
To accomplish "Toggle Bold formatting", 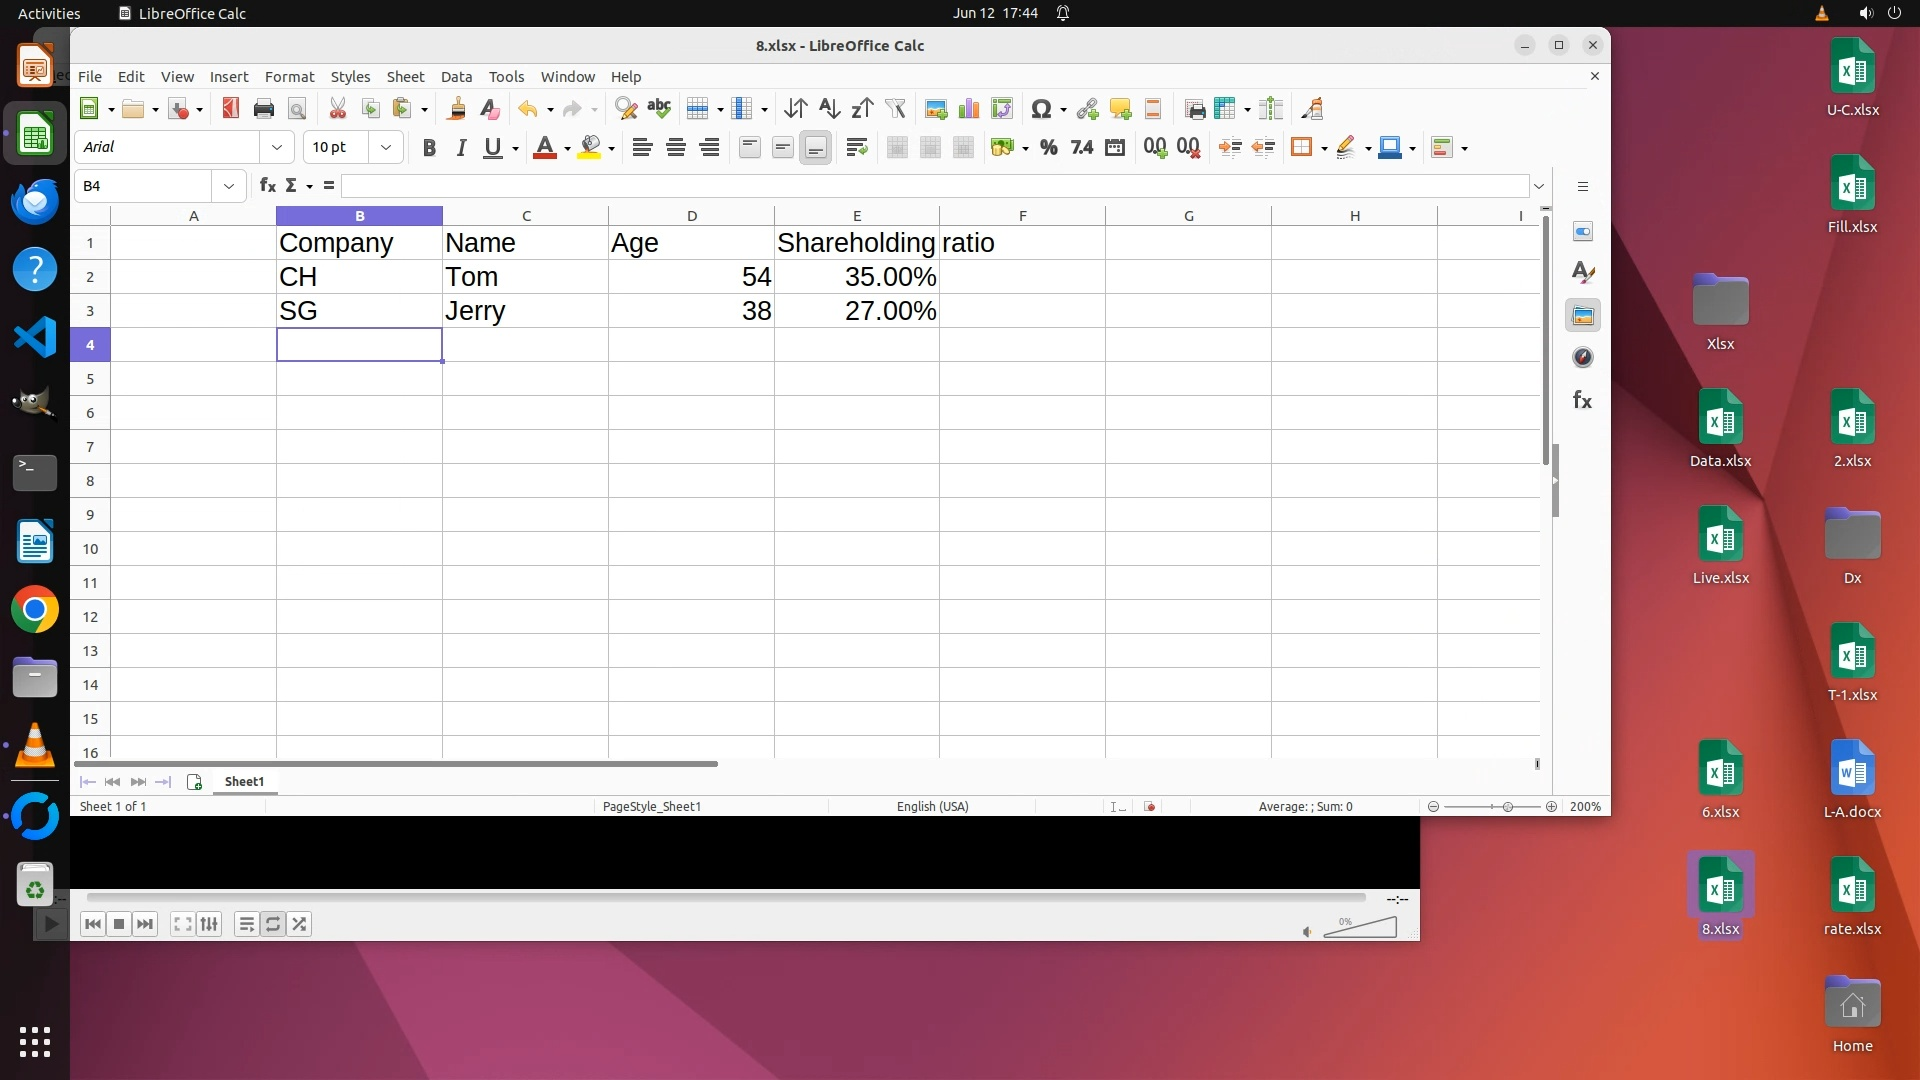I will (x=429, y=148).
